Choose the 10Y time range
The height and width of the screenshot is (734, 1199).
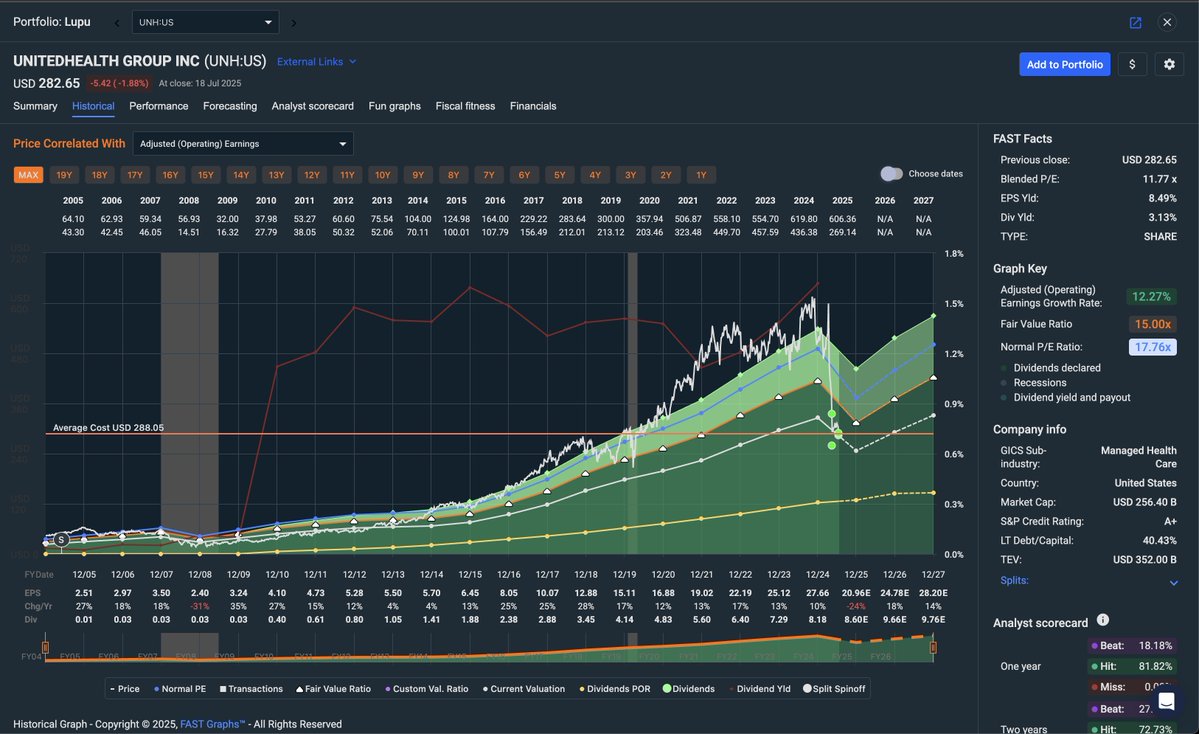click(x=382, y=175)
